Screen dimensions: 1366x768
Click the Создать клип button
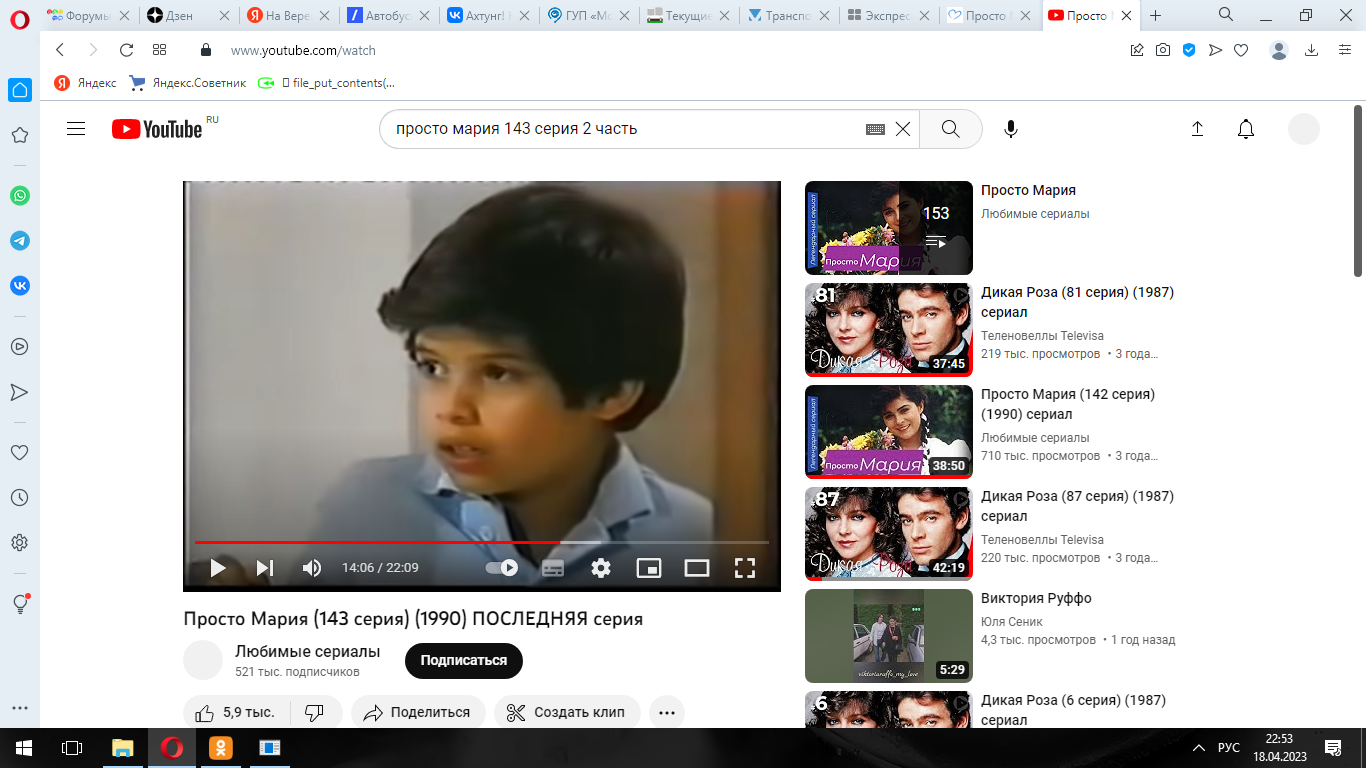point(567,712)
